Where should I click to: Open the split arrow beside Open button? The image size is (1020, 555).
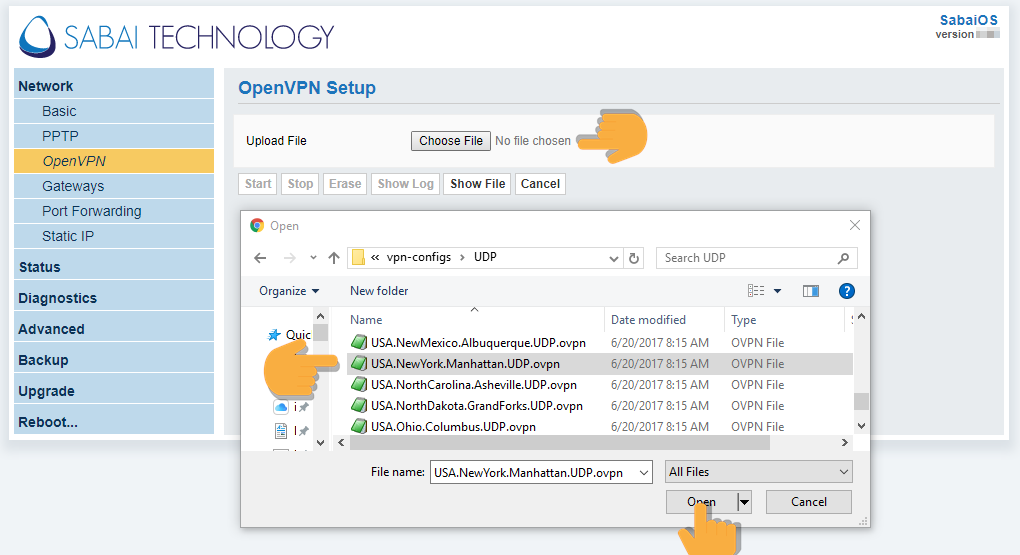[744, 502]
